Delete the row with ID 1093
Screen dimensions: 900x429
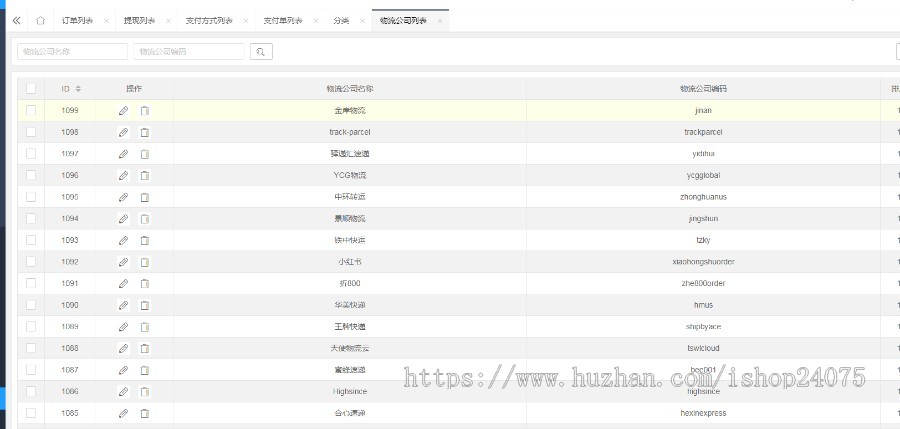coord(145,241)
